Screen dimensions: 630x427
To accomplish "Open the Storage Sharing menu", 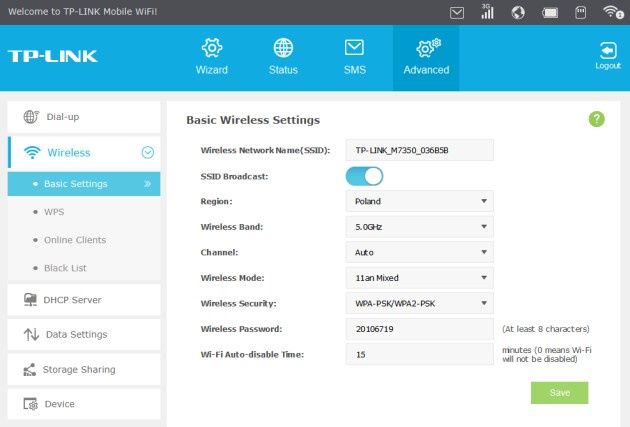I will tap(84, 370).
